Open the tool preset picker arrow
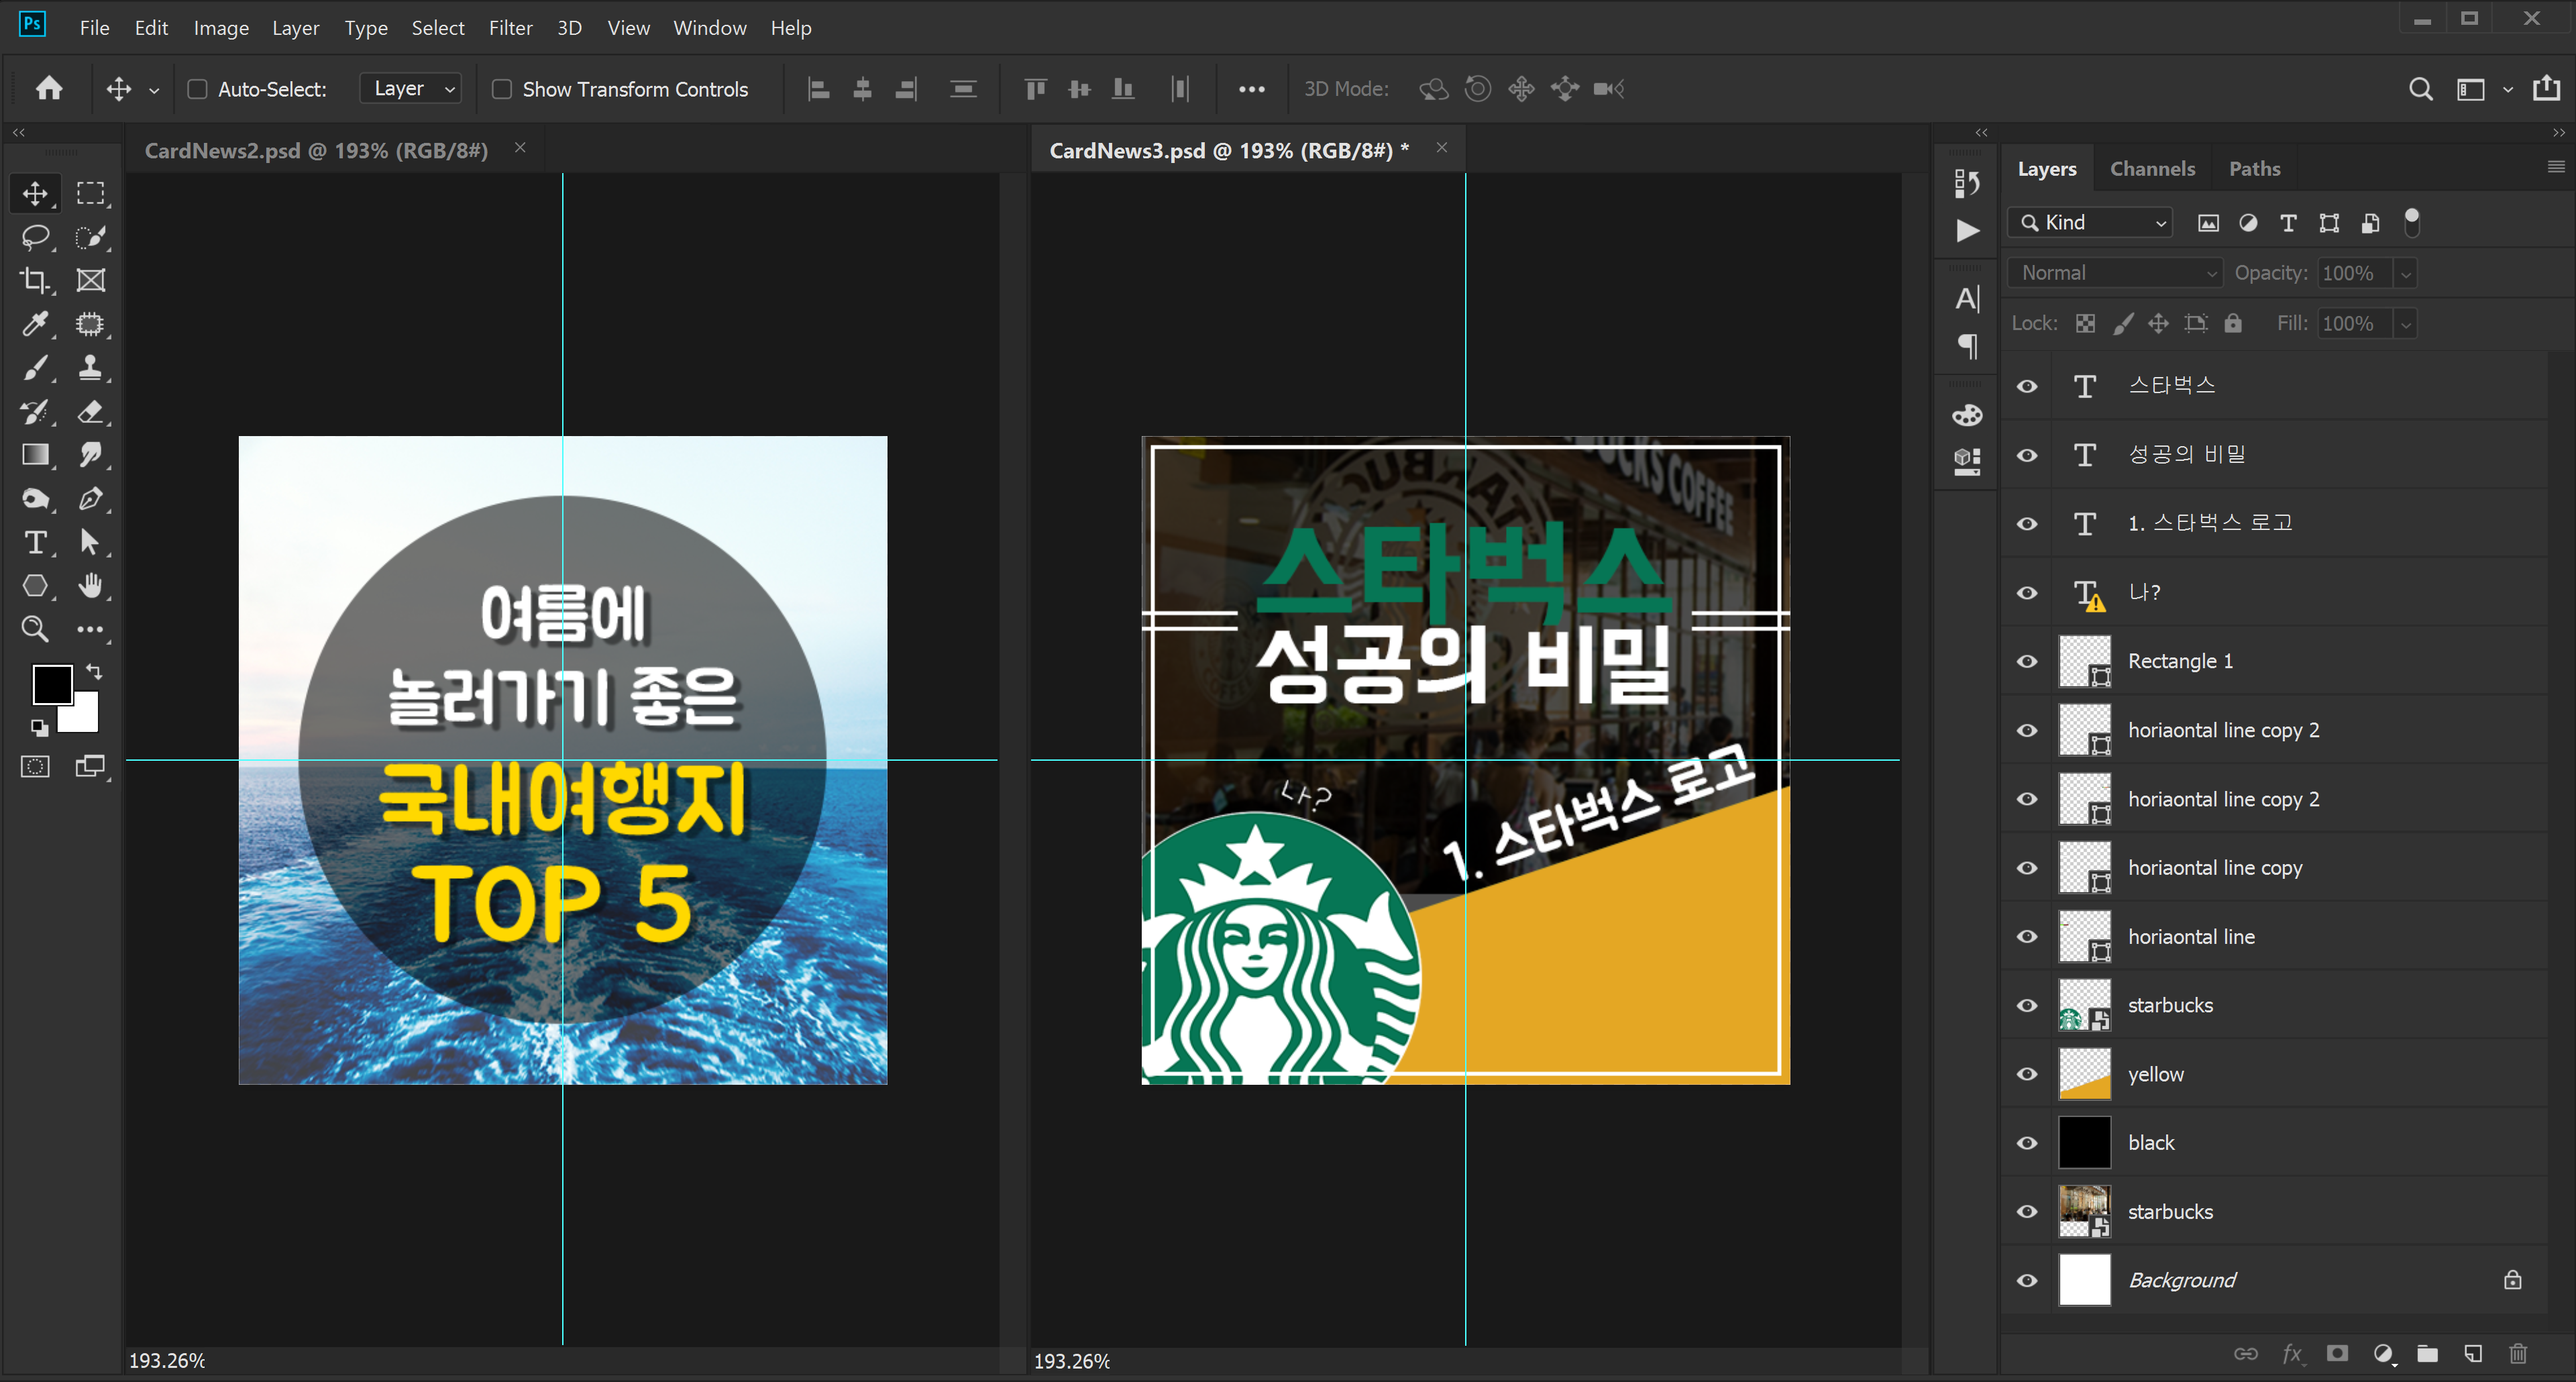Image resolution: width=2576 pixels, height=1382 pixels. pyautogui.click(x=154, y=90)
